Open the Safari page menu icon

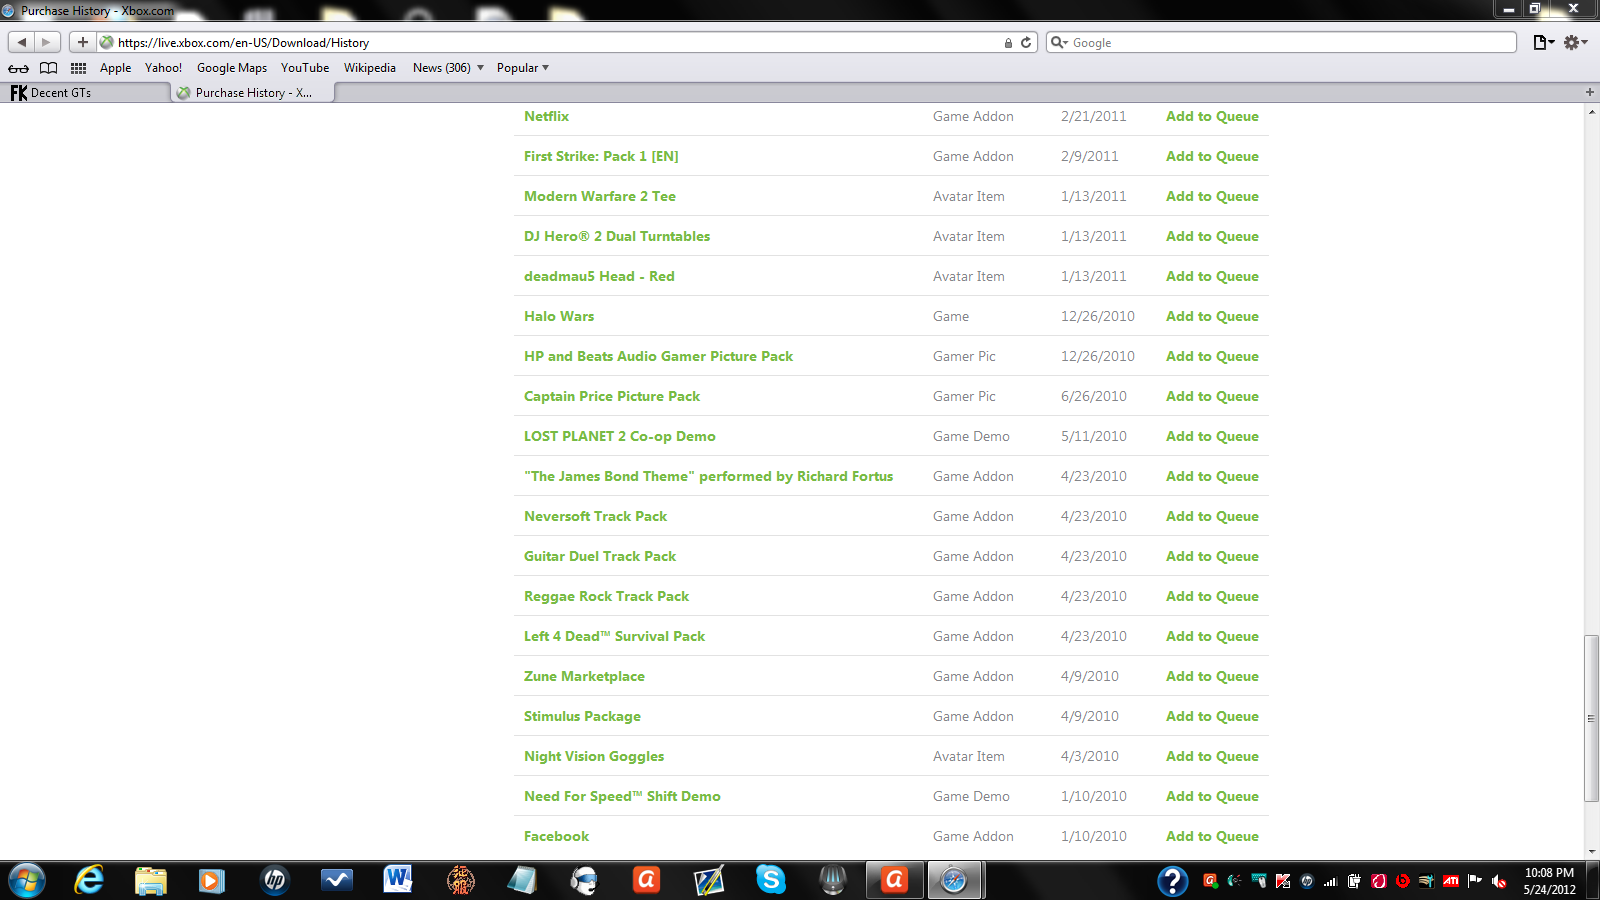click(x=1543, y=42)
